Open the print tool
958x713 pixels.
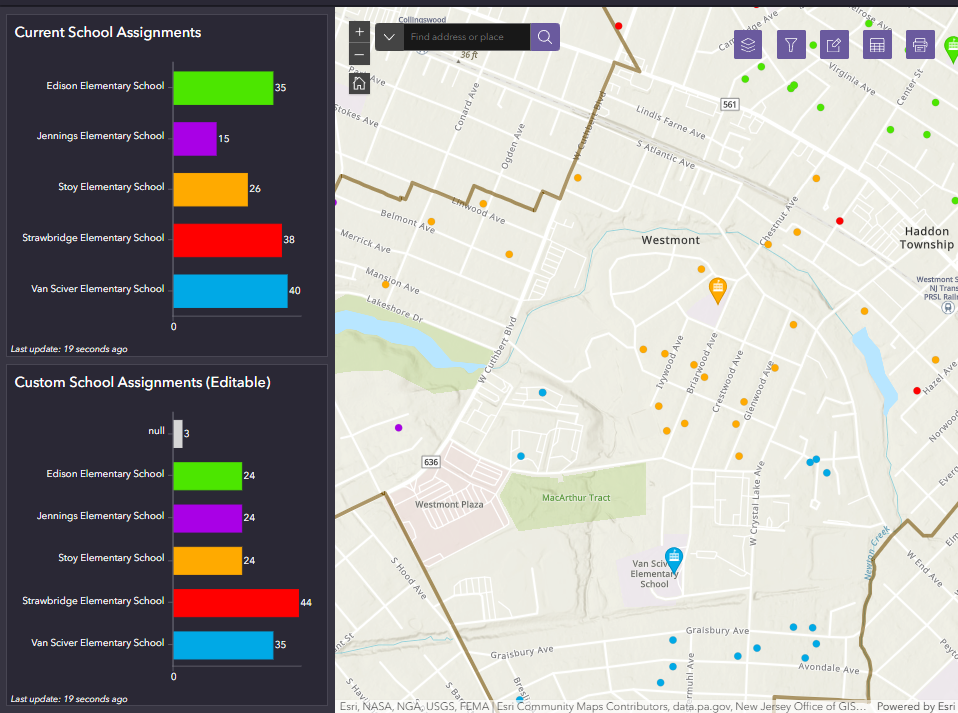click(x=920, y=45)
